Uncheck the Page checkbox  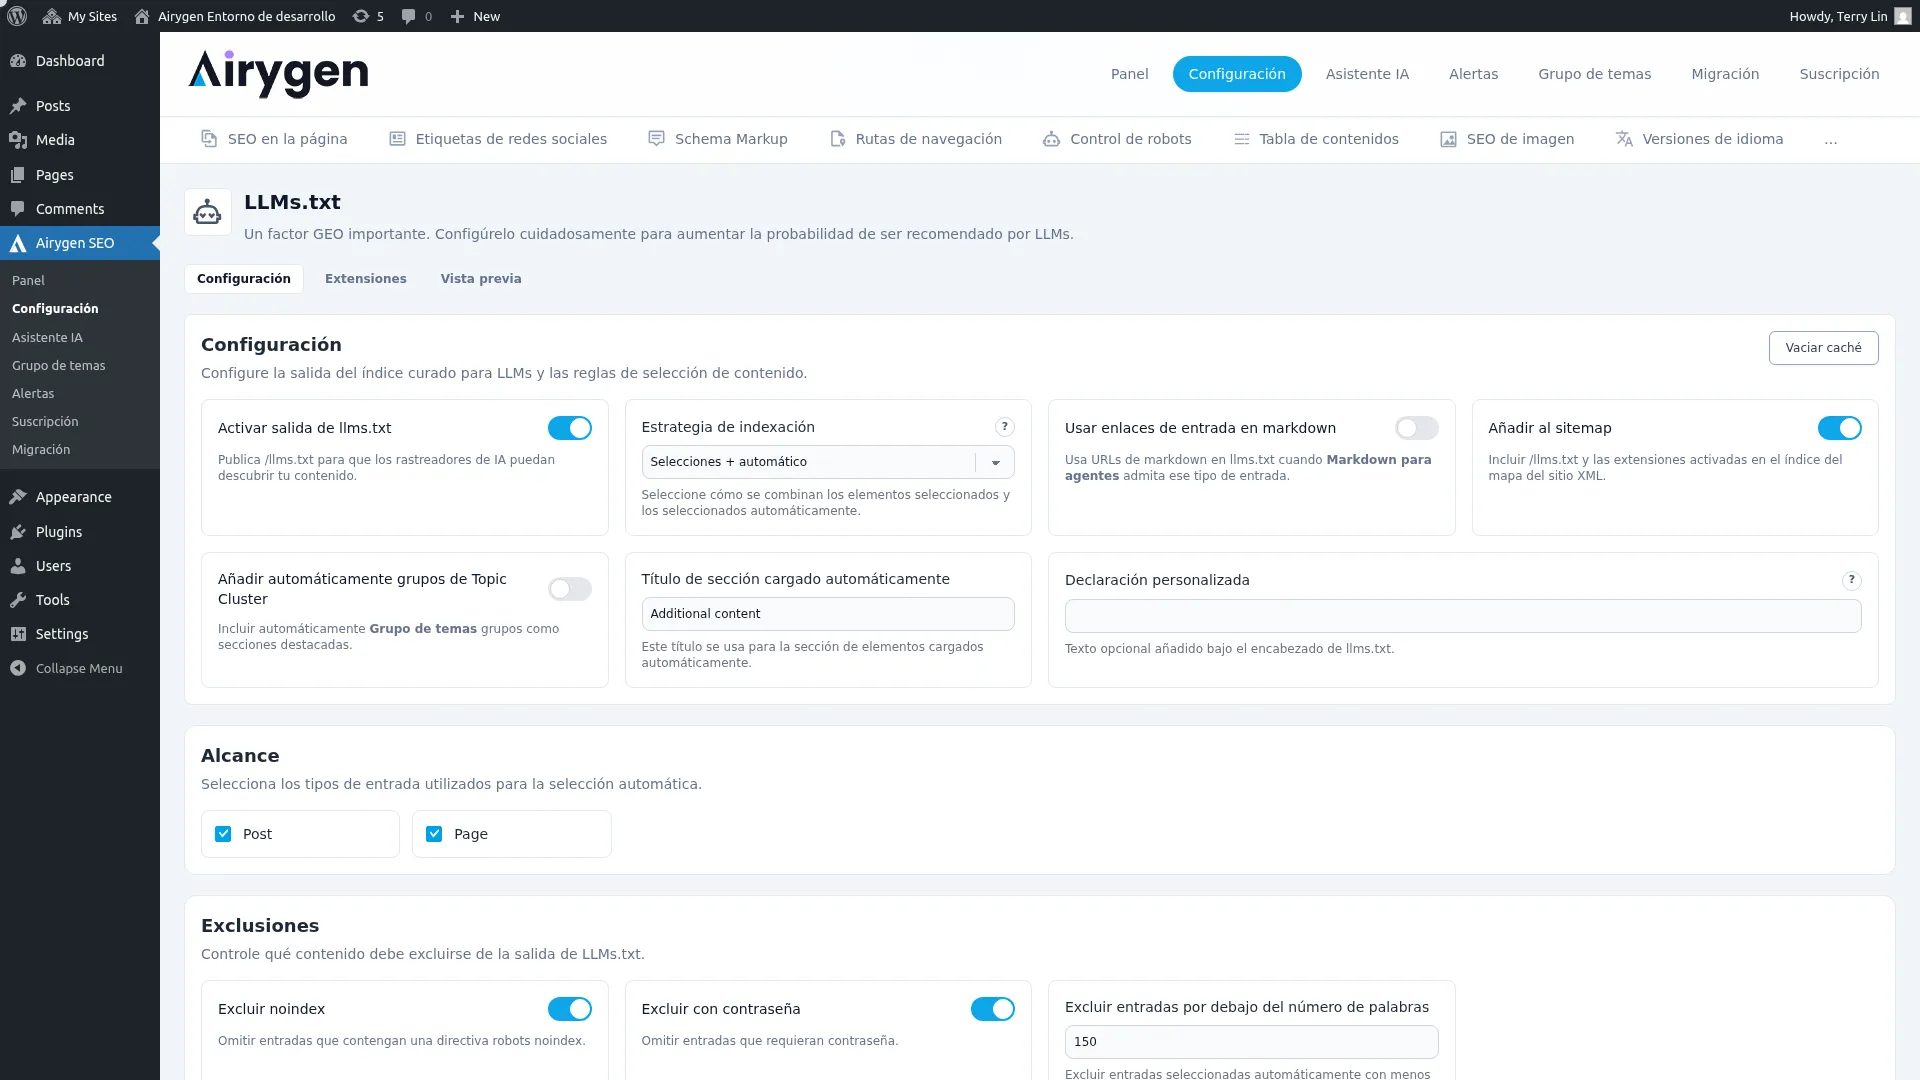pos(434,834)
